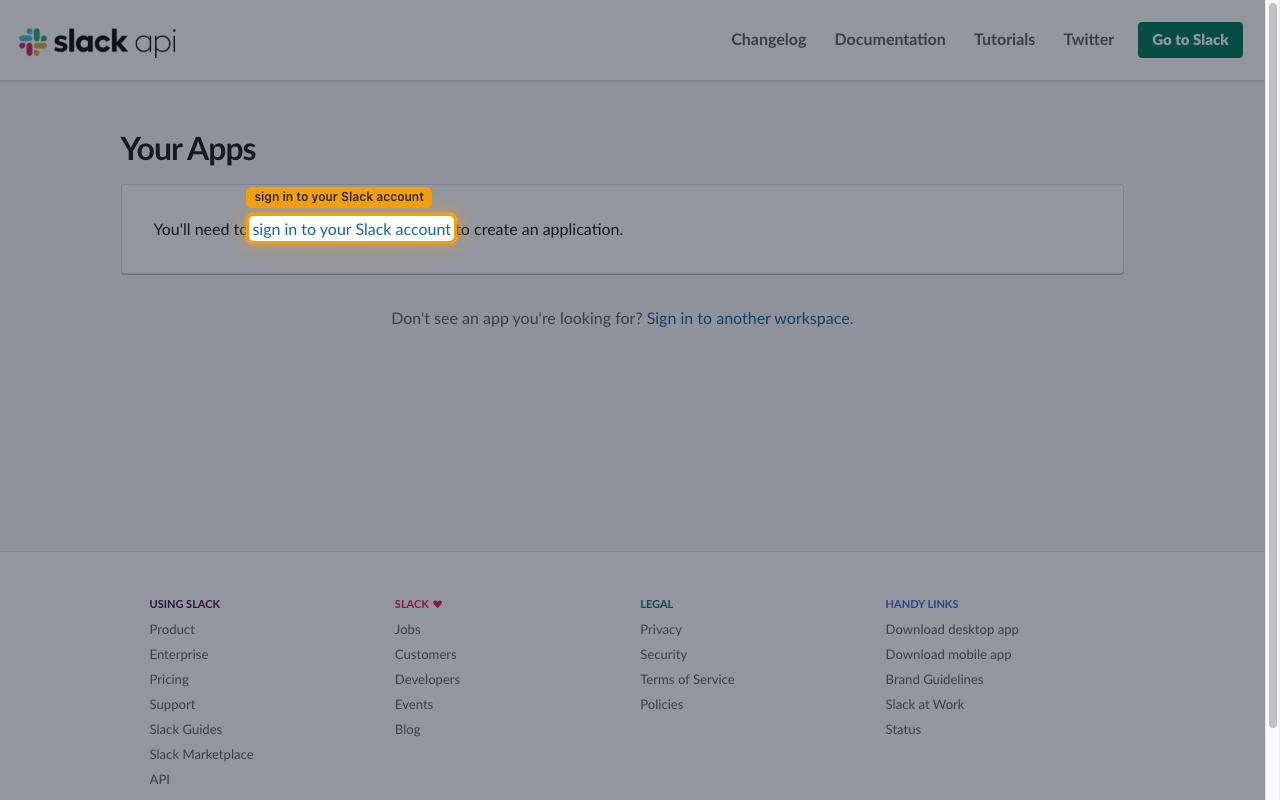Open the Slack at Work link
Screen dimensions: 1280x800
pyautogui.click(x=925, y=704)
